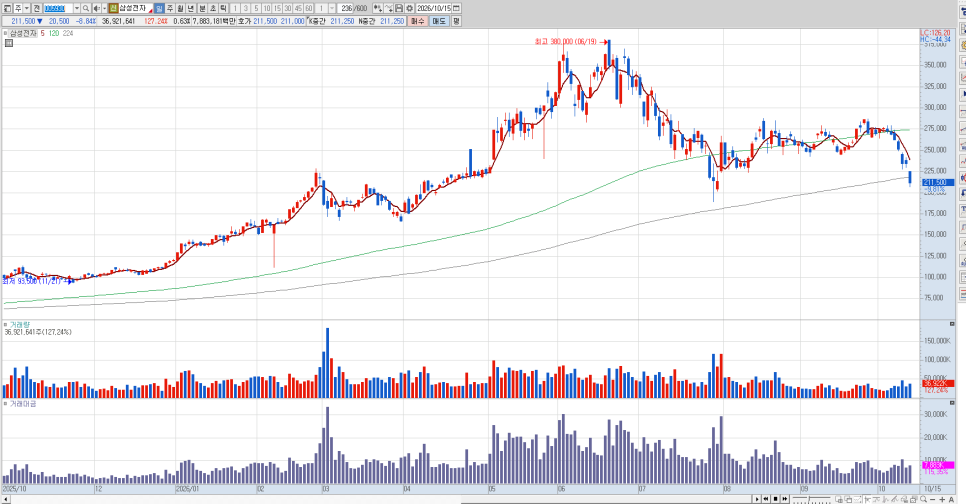Select the 년 (yearly) period button

(x=190, y=8)
